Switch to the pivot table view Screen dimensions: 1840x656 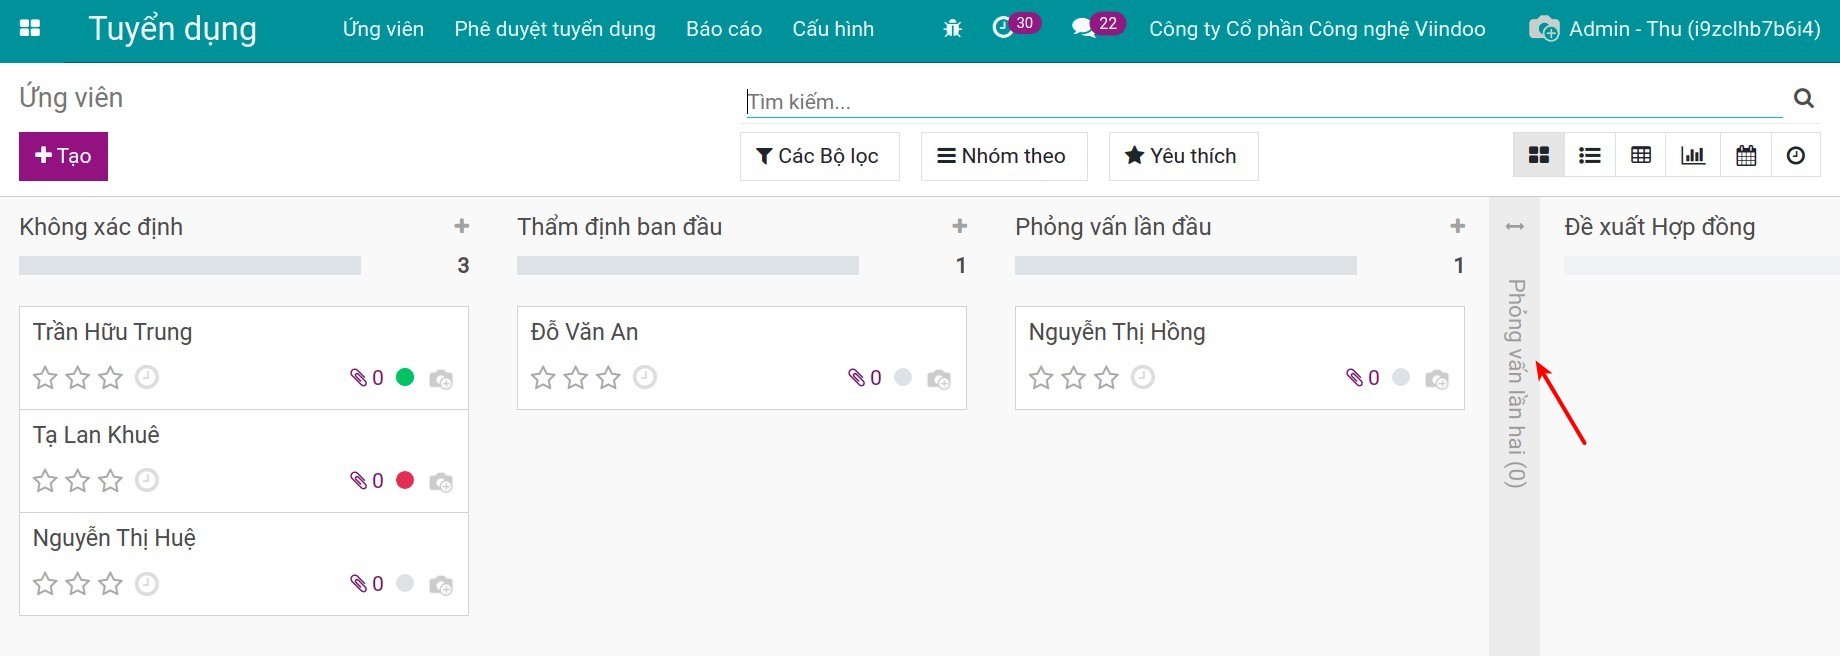pyautogui.click(x=1640, y=155)
